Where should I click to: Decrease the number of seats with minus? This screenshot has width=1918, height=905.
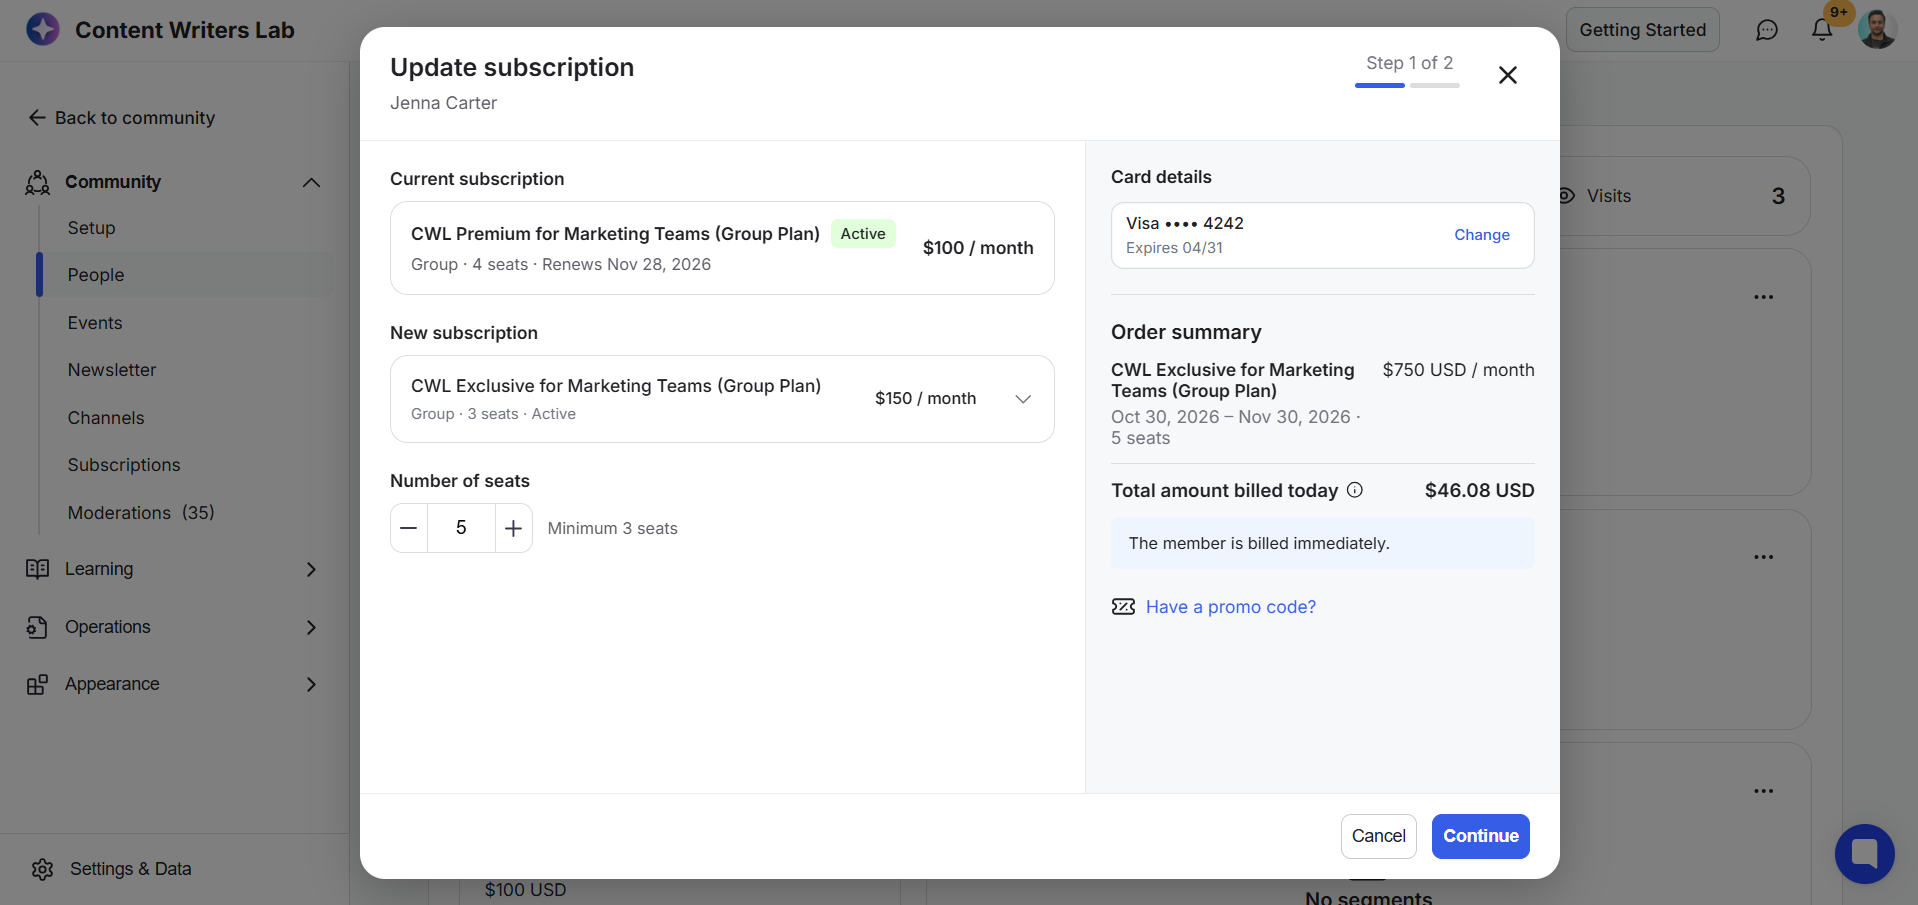coord(409,528)
